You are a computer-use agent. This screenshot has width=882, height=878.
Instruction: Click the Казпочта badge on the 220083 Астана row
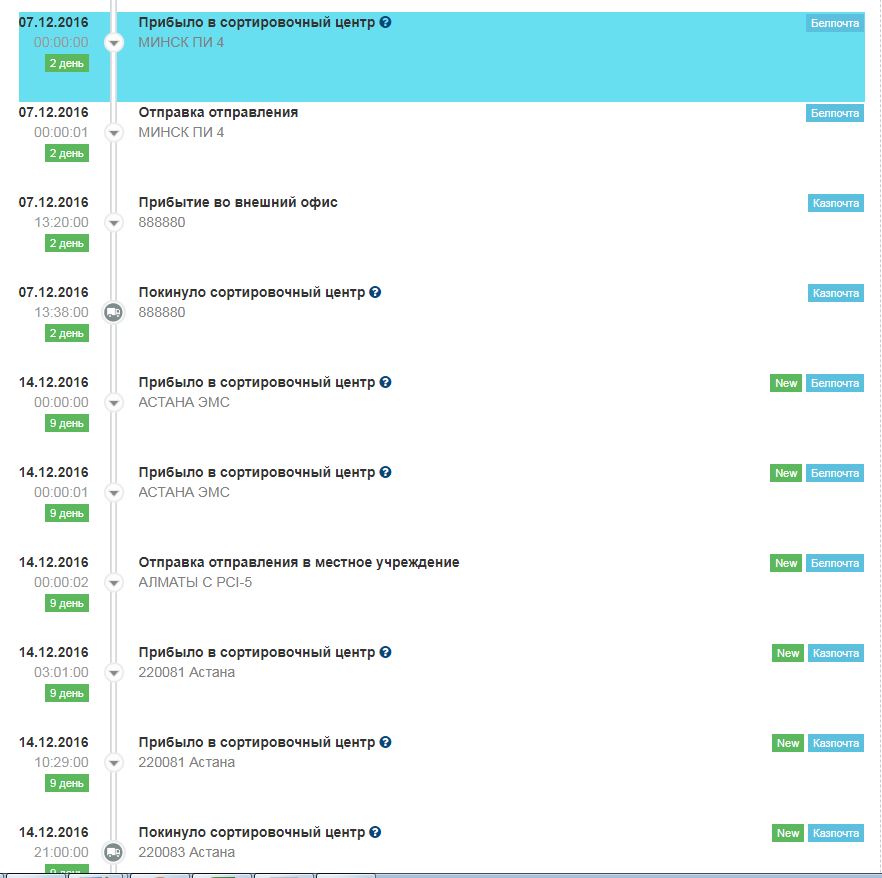[835, 833]
